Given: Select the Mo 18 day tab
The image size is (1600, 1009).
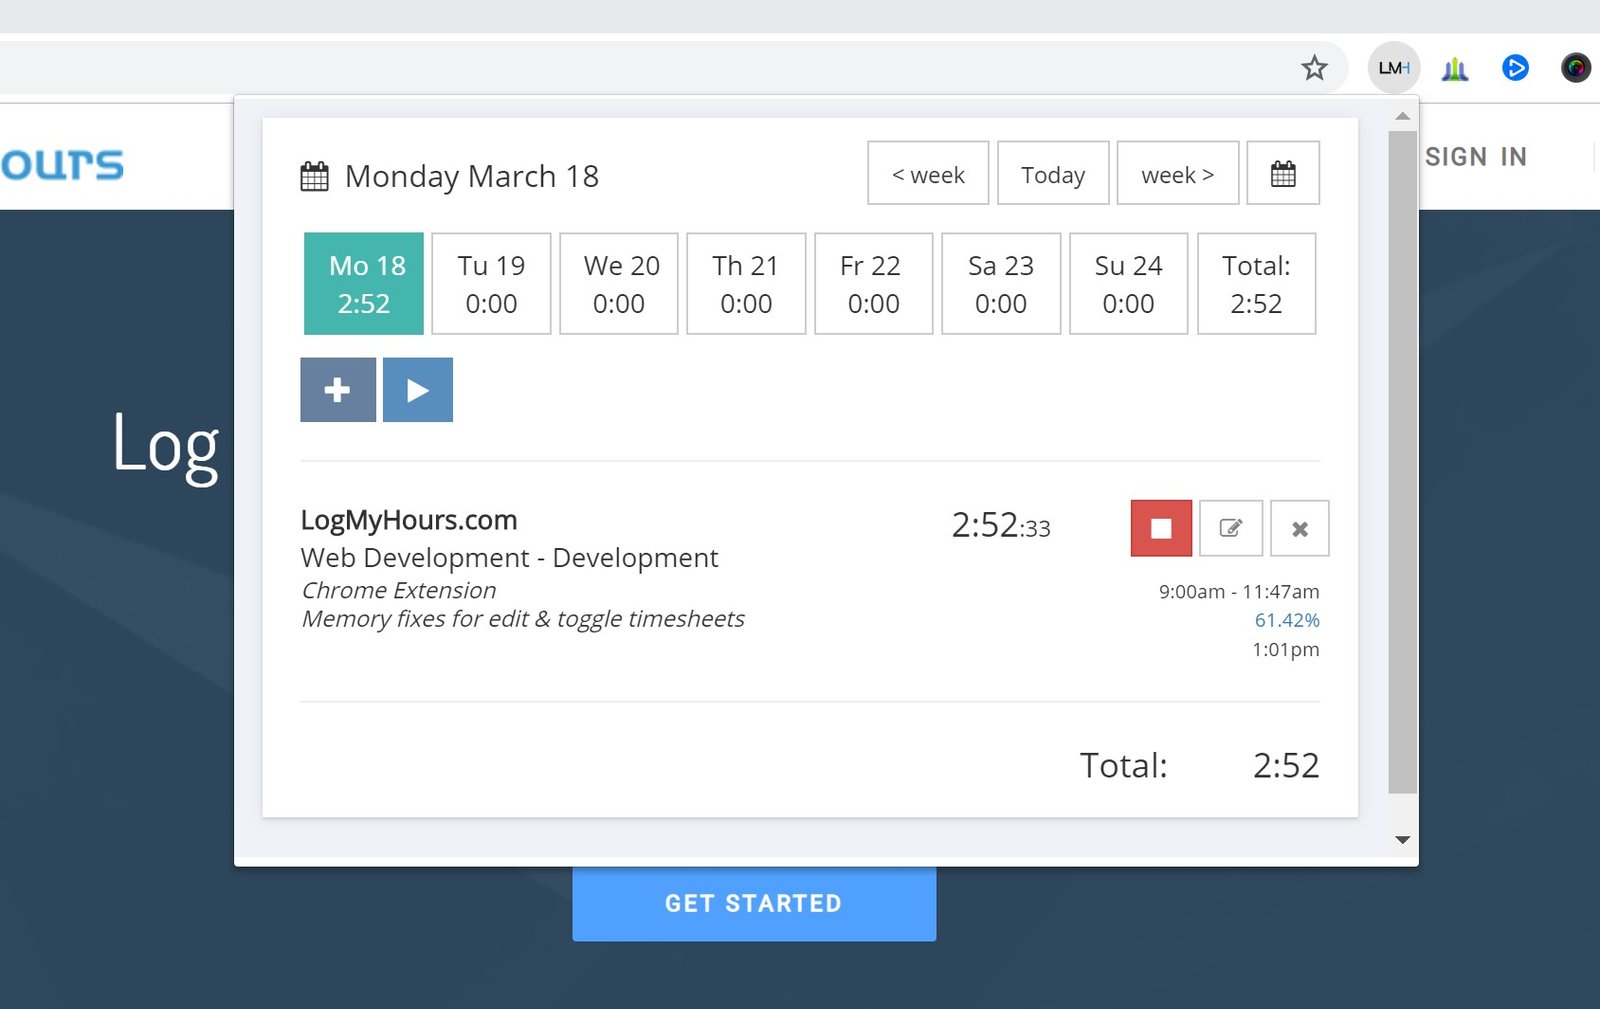Looking at the screenshot, I should [x=364, y=284].
